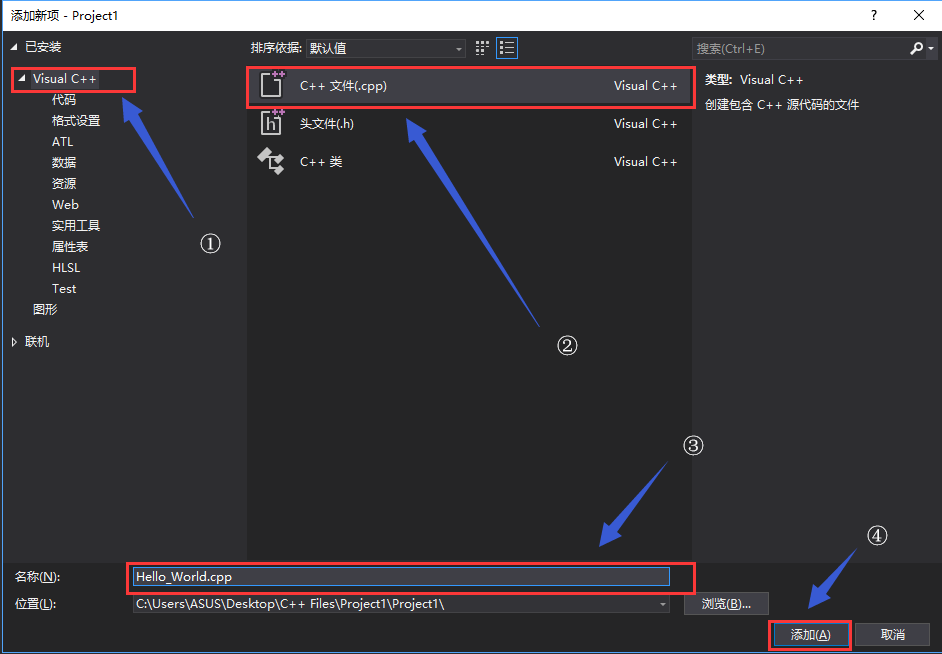Switch to small icons view
Screen dimensions: 942x654
(x=482, y=48)
